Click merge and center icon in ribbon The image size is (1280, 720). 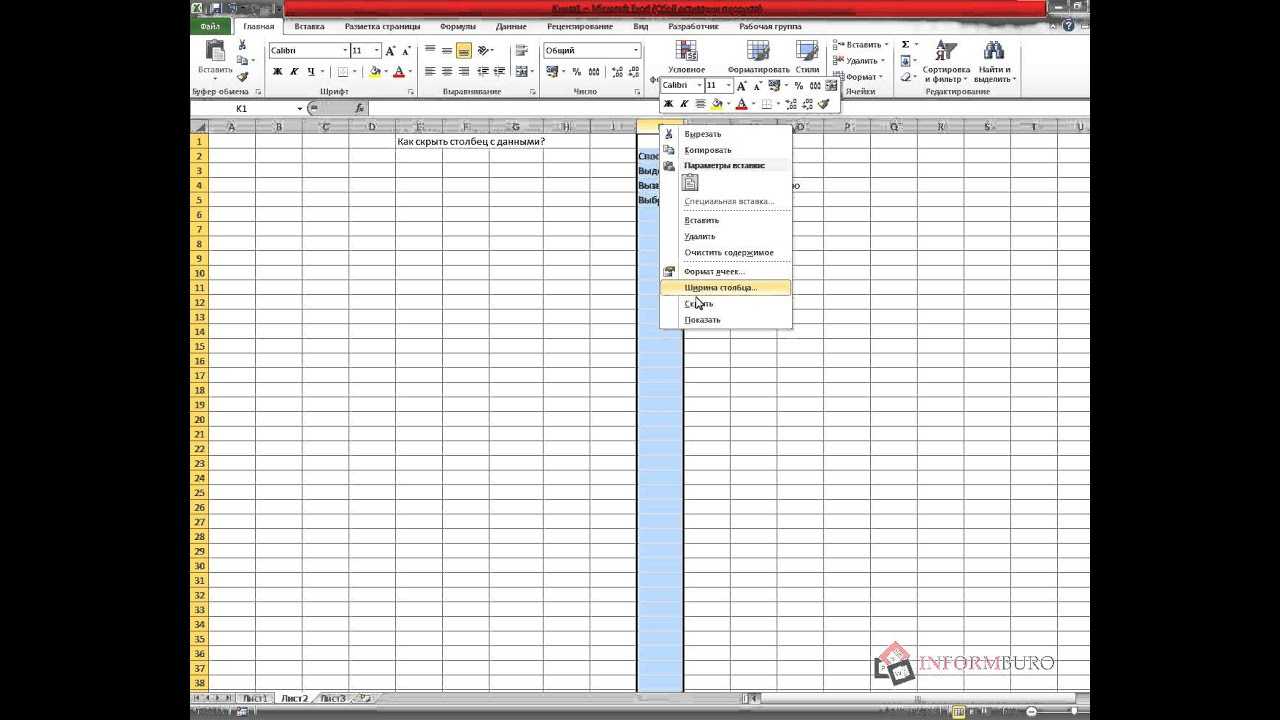click(x=522, y=72)
